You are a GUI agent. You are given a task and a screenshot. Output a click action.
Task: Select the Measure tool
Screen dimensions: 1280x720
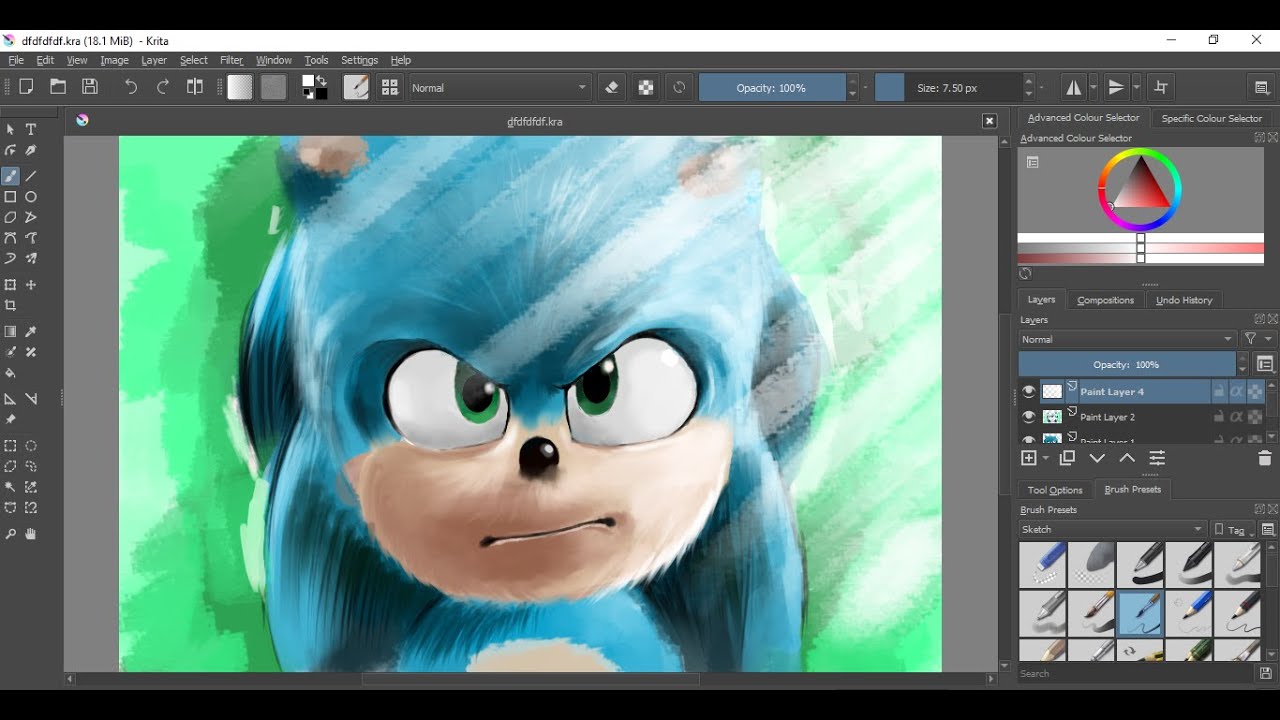(x=31, y=399)
